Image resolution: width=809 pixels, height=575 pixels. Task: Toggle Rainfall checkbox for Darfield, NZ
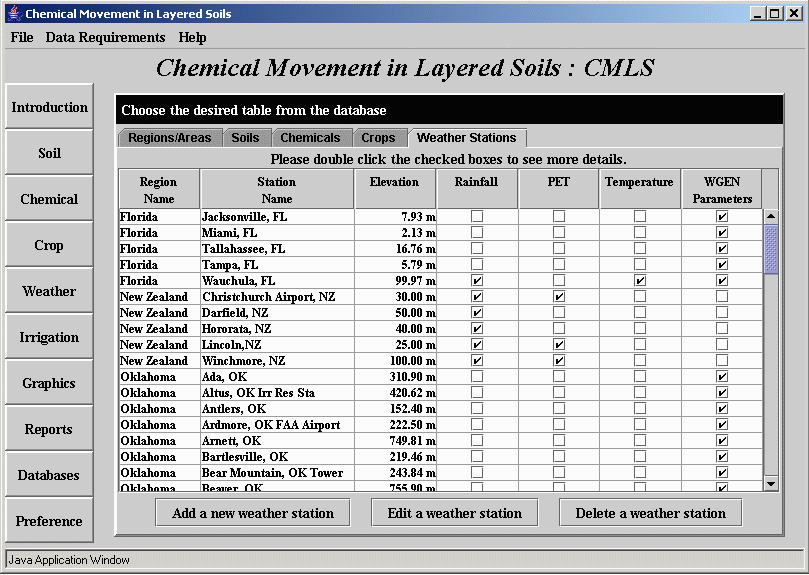point(477,312)
